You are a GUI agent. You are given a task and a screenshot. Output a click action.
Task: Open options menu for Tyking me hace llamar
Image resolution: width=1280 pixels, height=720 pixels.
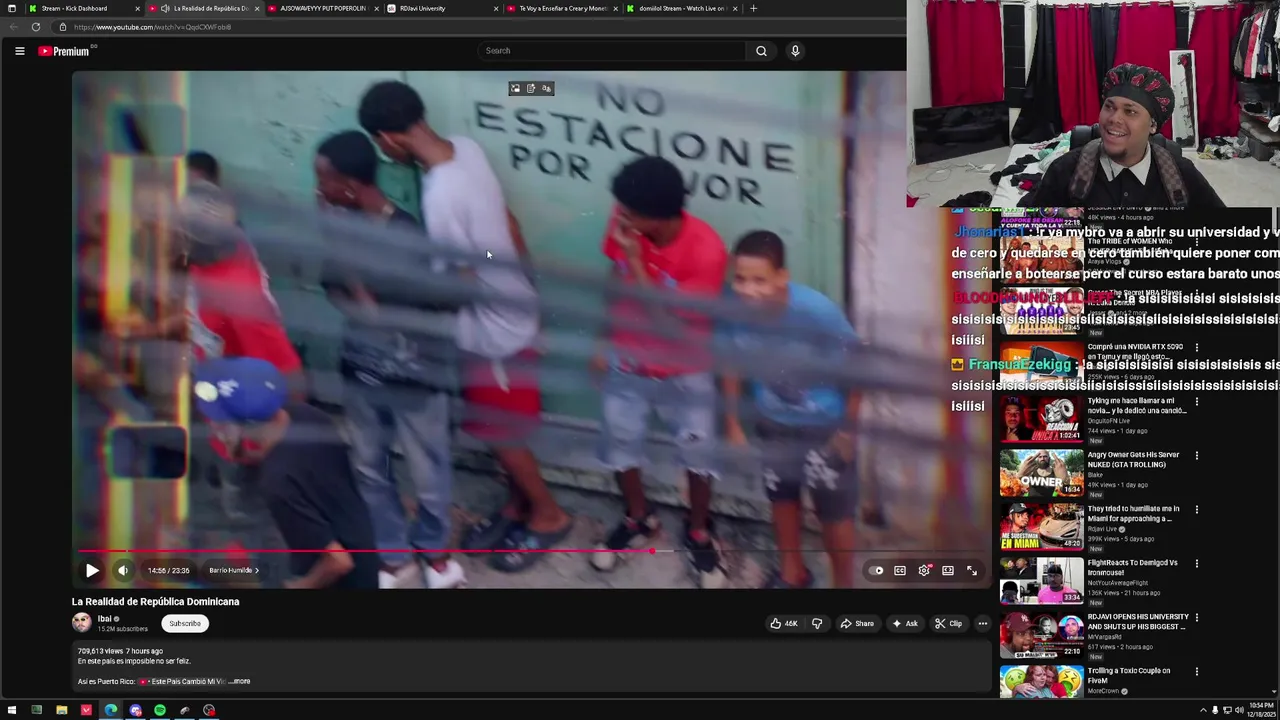pyautogui.click(x=1196, y=402)
